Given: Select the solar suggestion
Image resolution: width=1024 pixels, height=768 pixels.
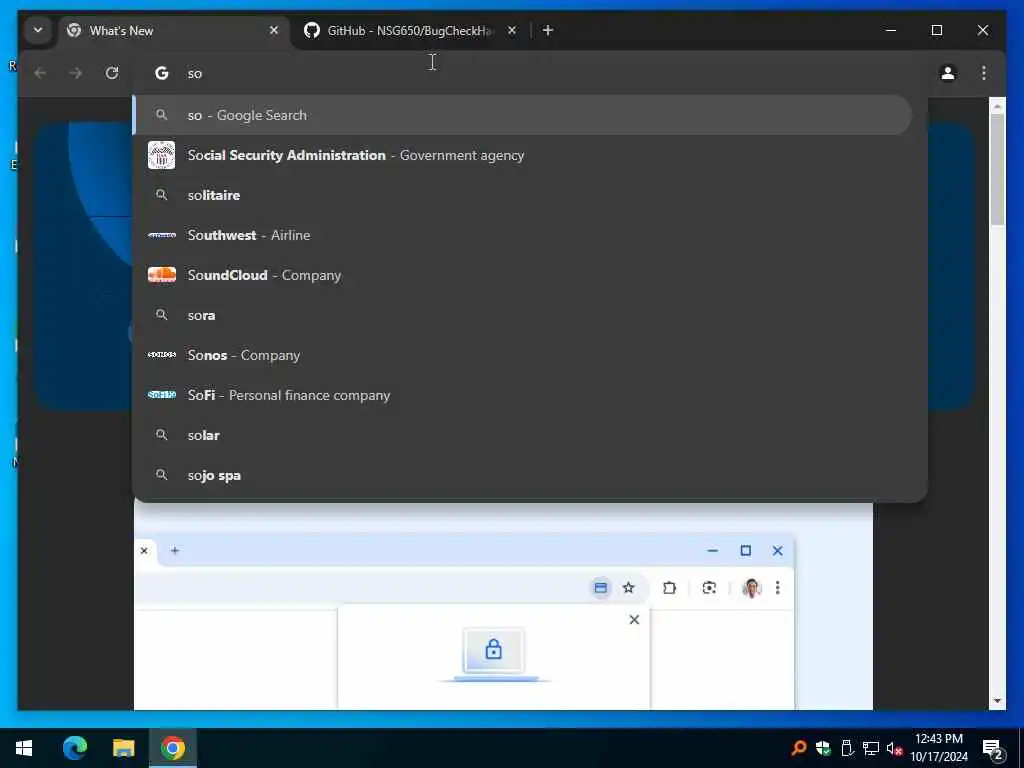Looking at the screenshot, I should click(x=522, y=435).
